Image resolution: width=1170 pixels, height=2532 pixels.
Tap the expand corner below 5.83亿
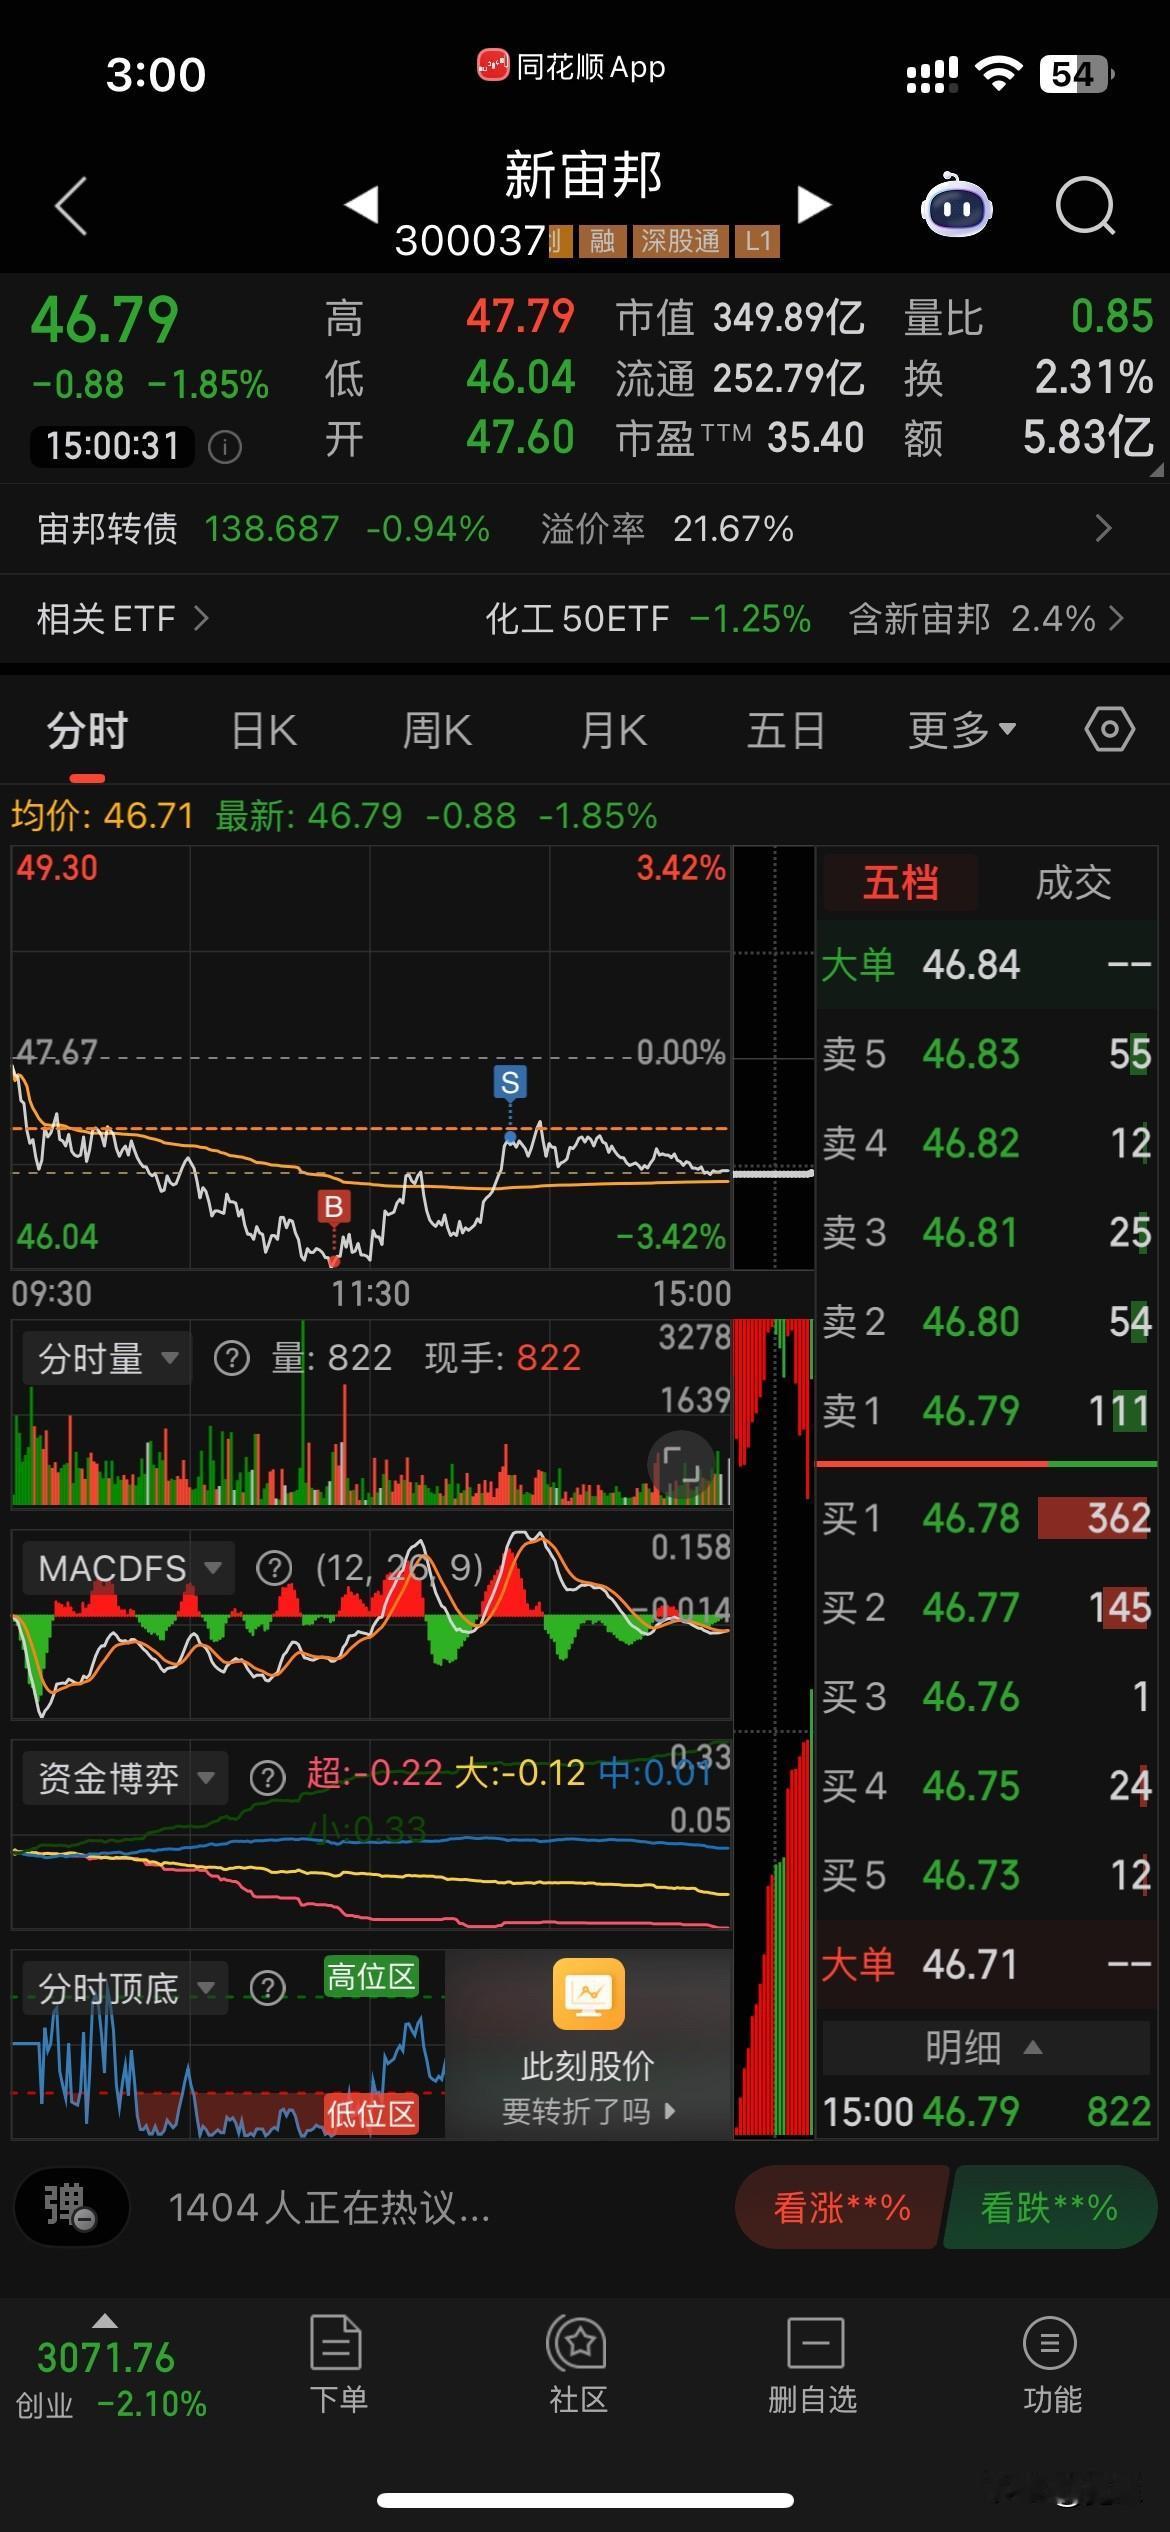point(1157,469)
